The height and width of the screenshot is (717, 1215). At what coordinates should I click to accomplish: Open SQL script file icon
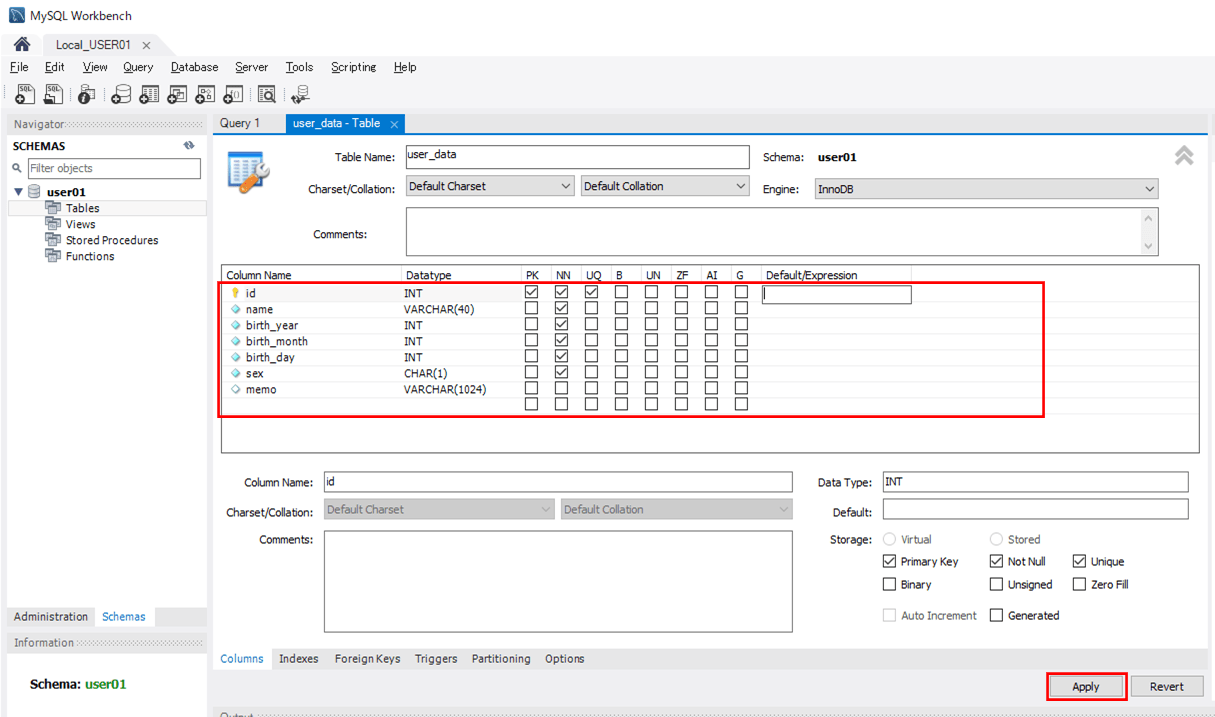pyautogui.click(x=53, y=95)
